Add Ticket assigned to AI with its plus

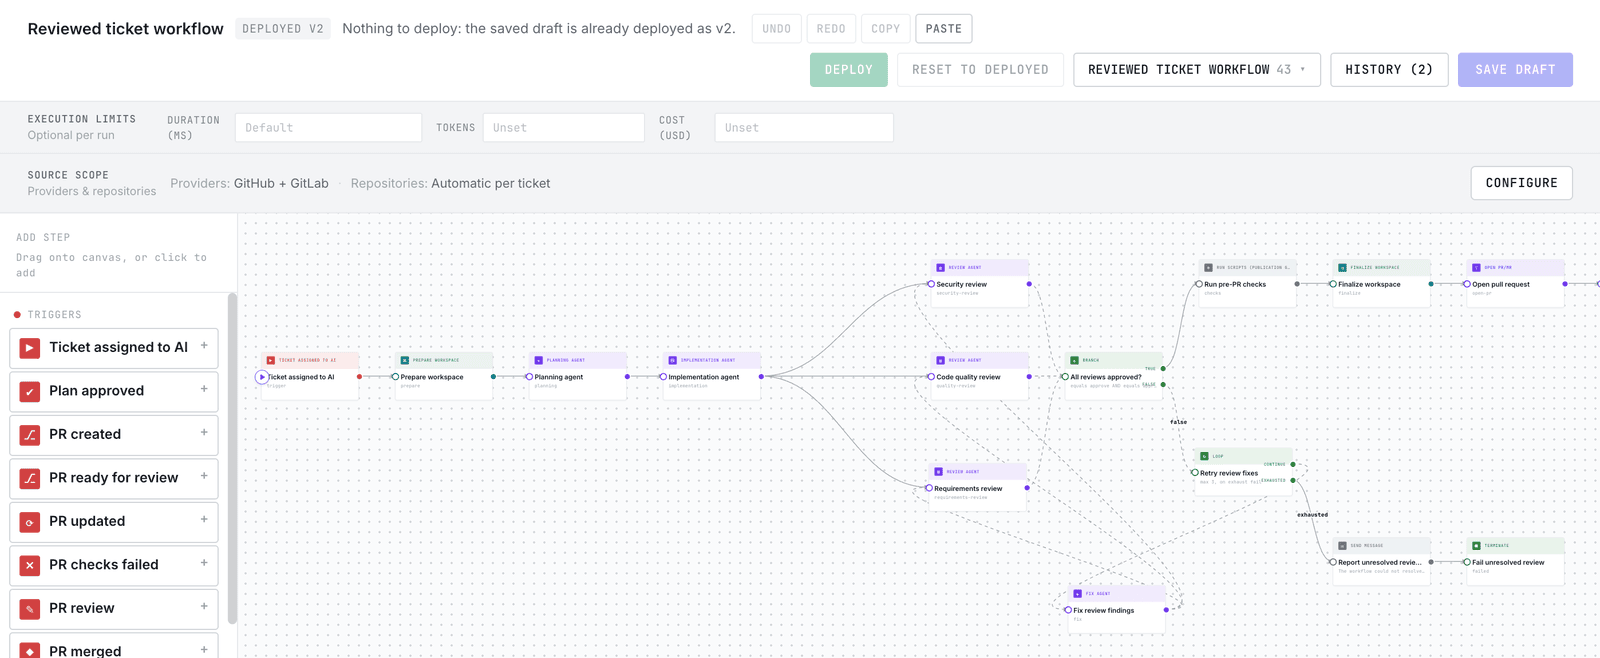[x=204, y=346]
